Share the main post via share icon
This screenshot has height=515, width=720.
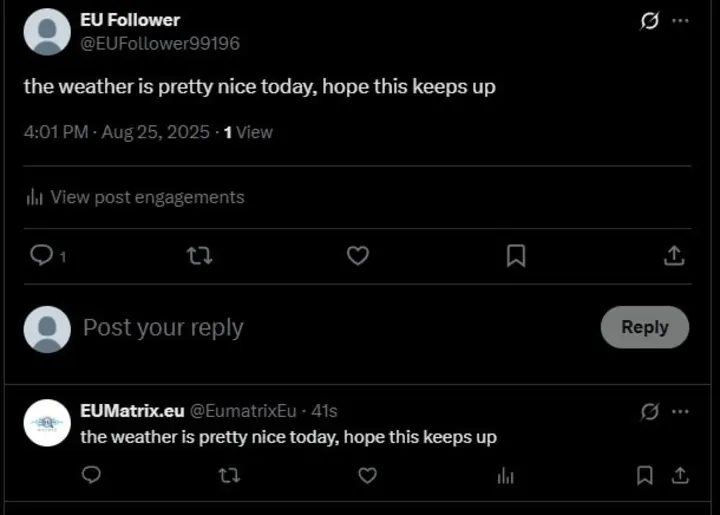[674, 256]
